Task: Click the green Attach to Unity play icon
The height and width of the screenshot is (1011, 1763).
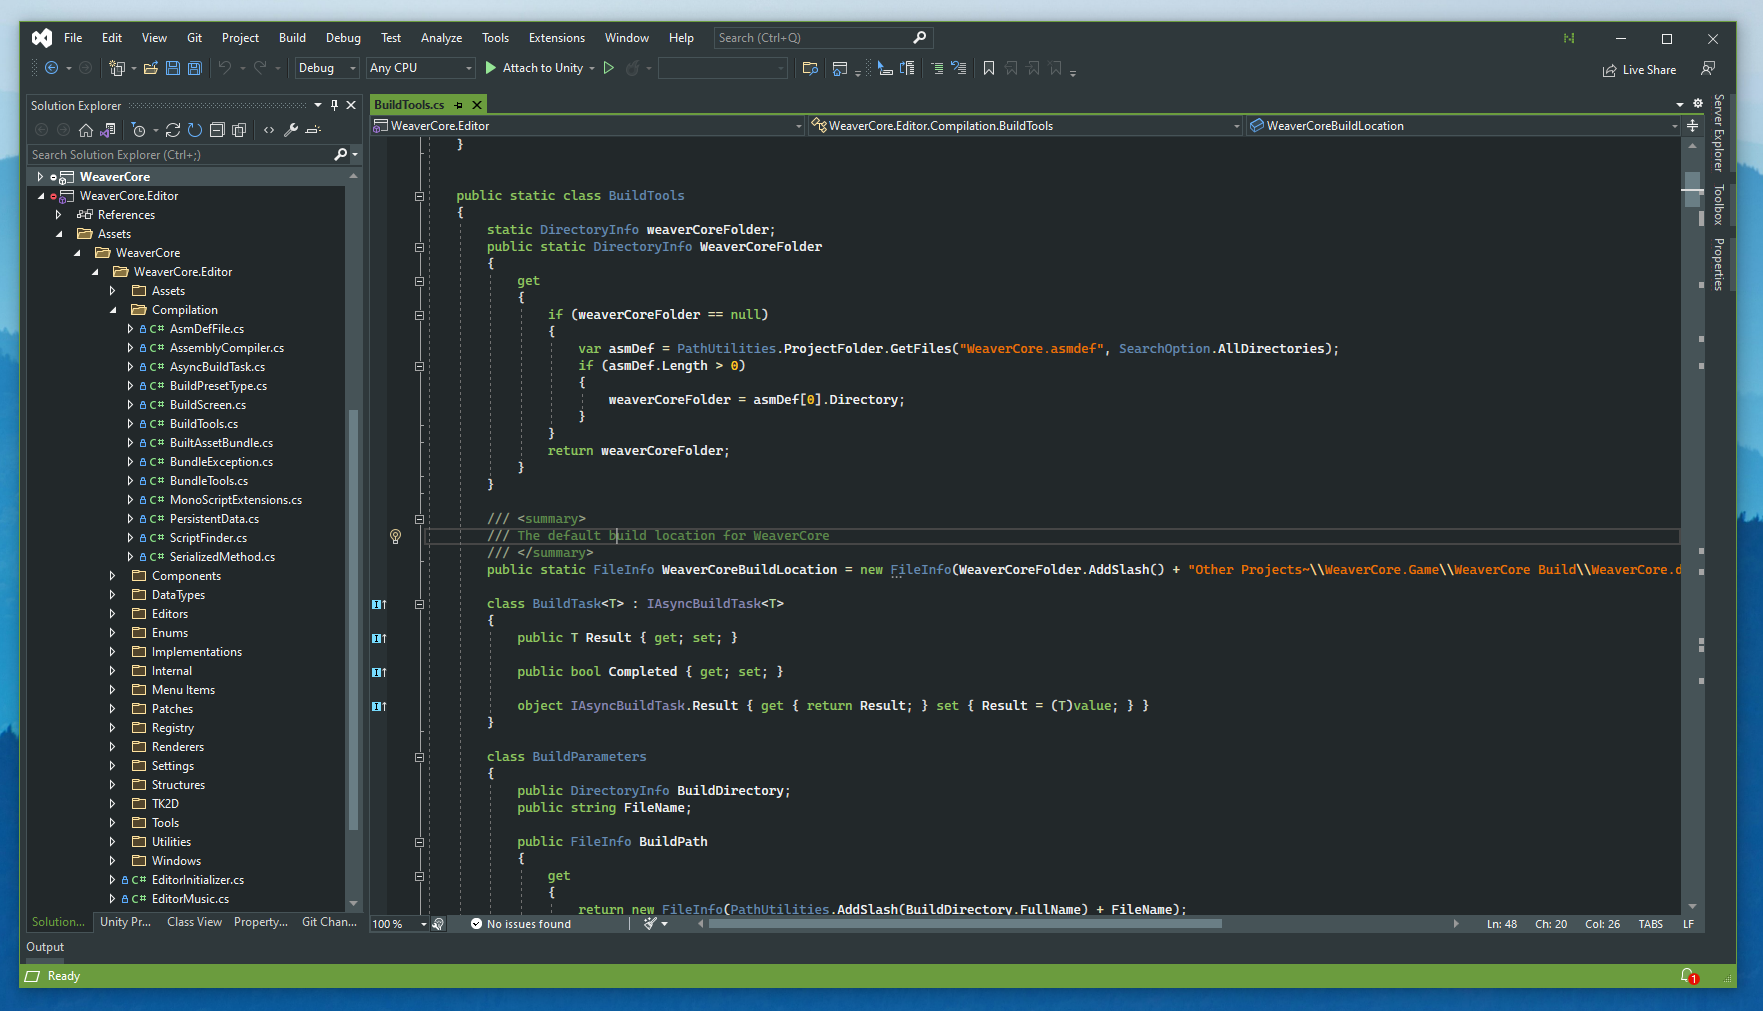Action: click(489, 68)
